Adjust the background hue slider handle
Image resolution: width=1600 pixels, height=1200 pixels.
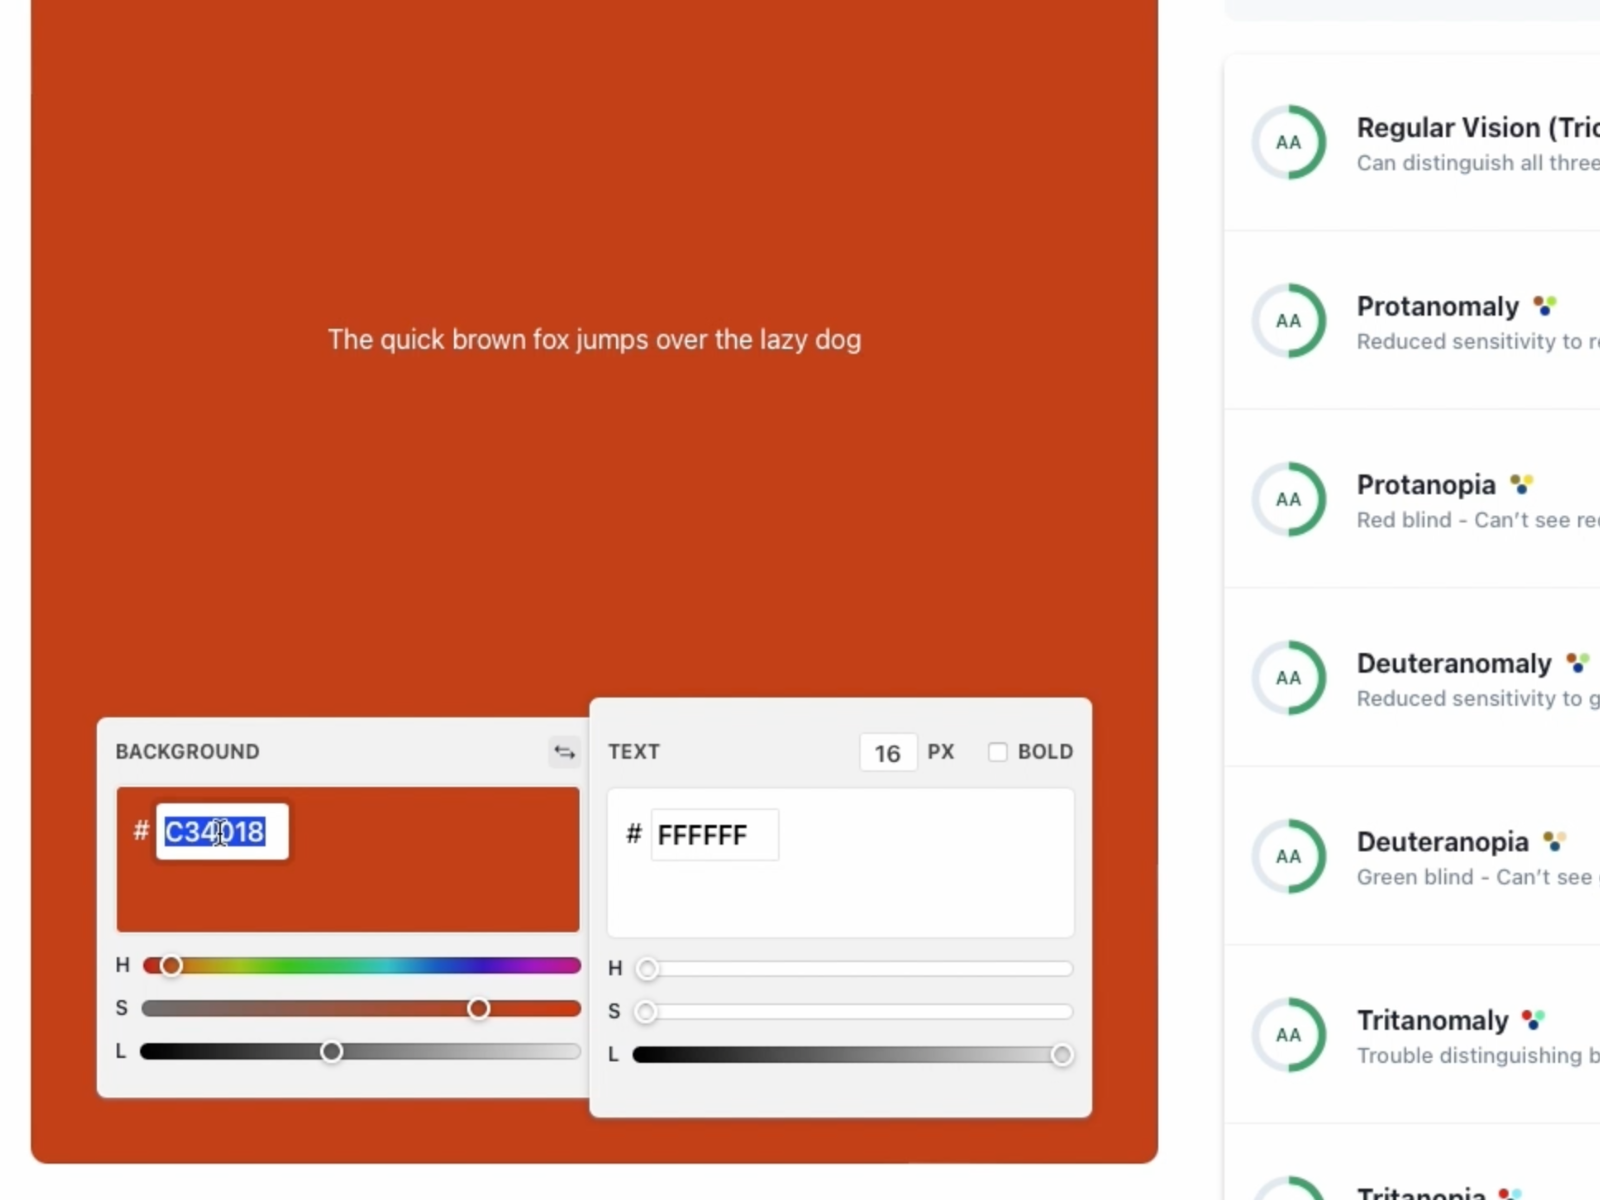coord(171,965)
